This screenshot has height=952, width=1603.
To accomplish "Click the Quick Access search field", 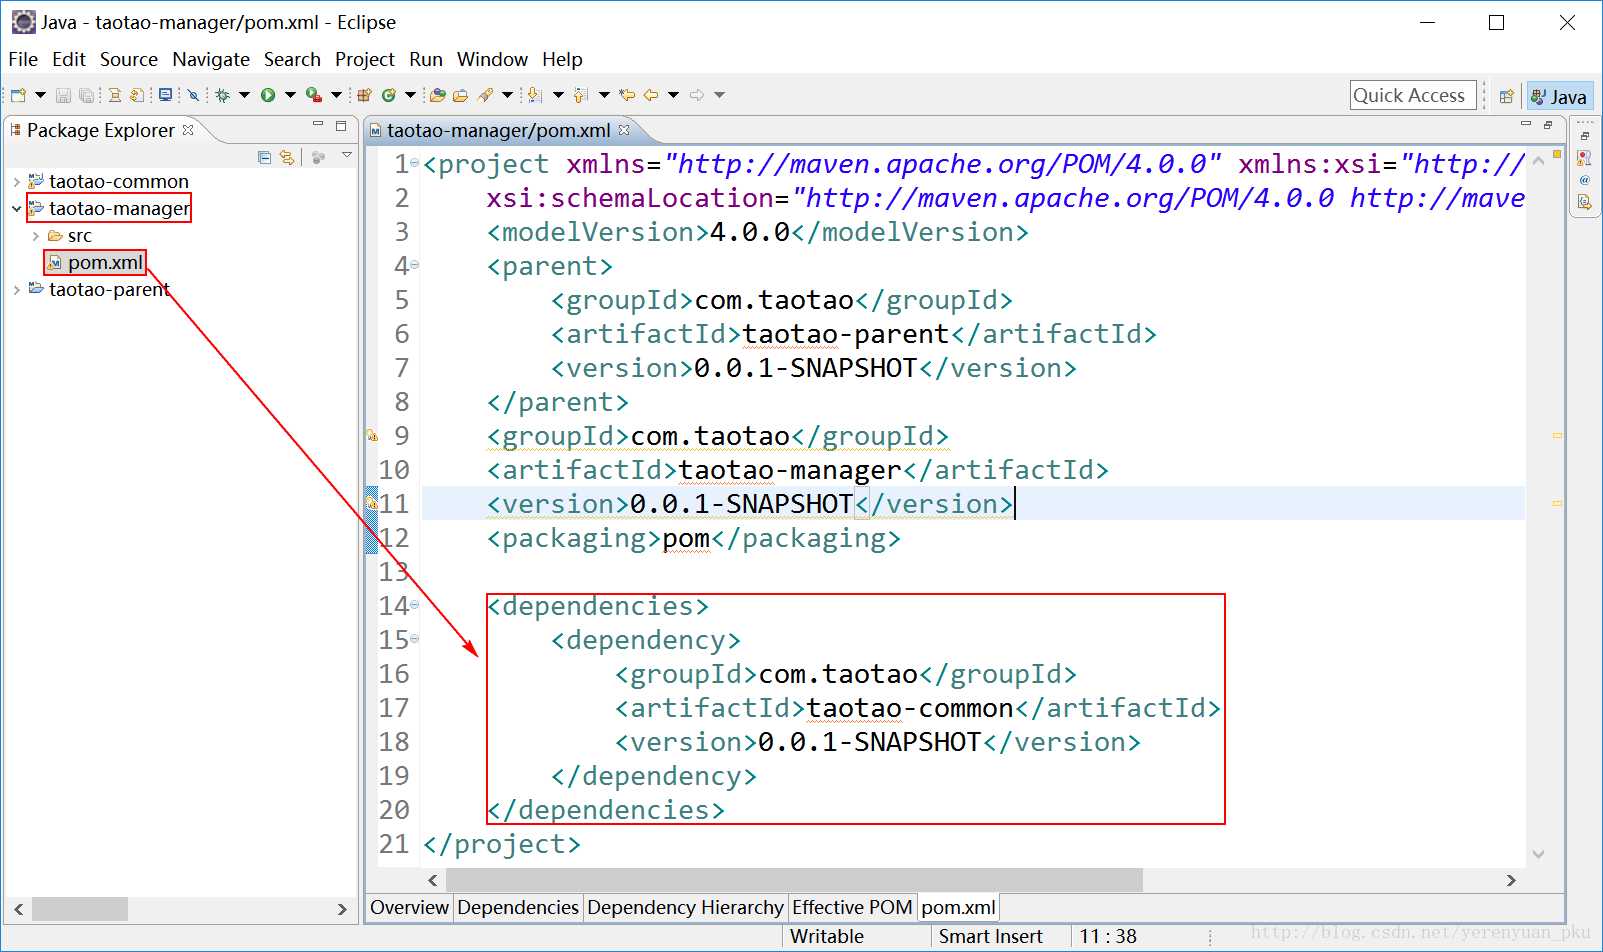I will pos(1413,95).
